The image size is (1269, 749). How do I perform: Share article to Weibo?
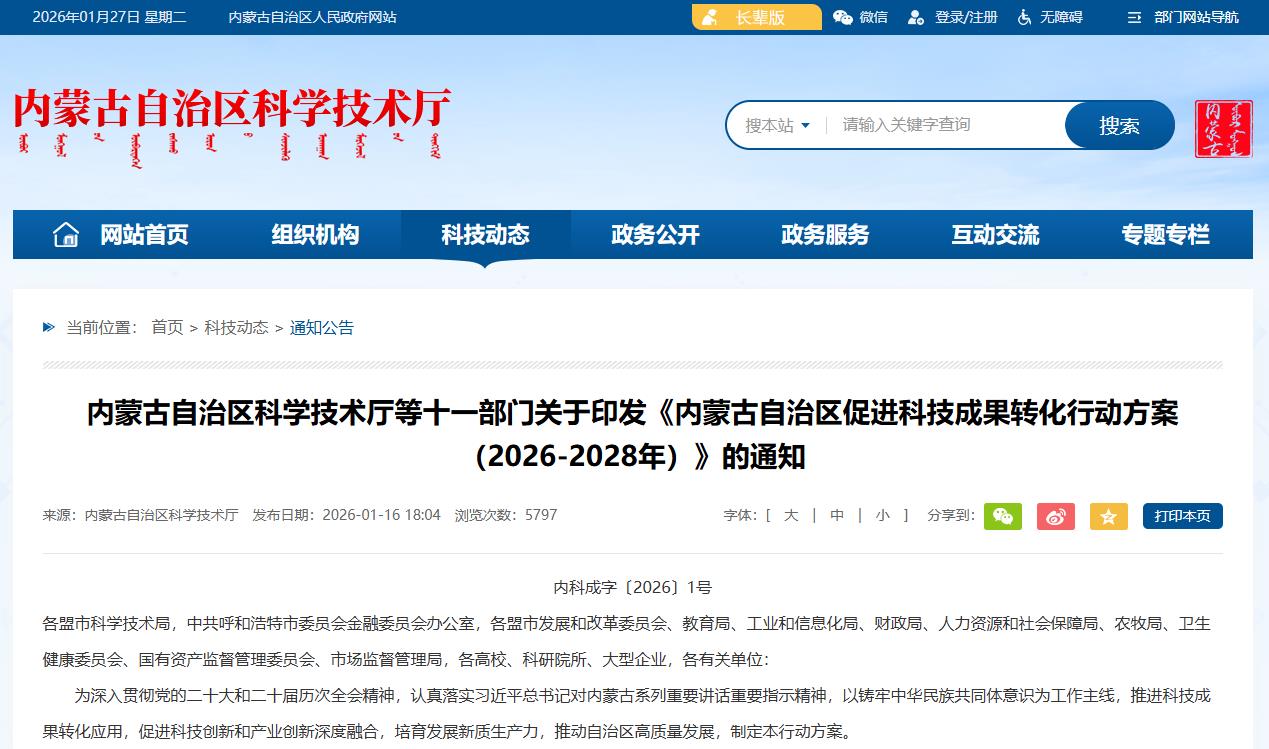tap(1055, 516)
